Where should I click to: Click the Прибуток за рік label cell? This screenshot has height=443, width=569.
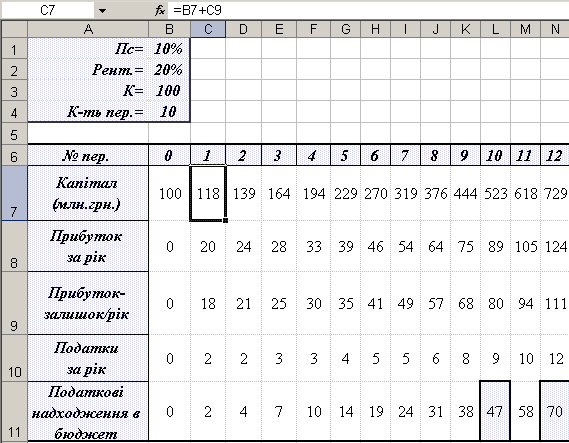(88, 246)
